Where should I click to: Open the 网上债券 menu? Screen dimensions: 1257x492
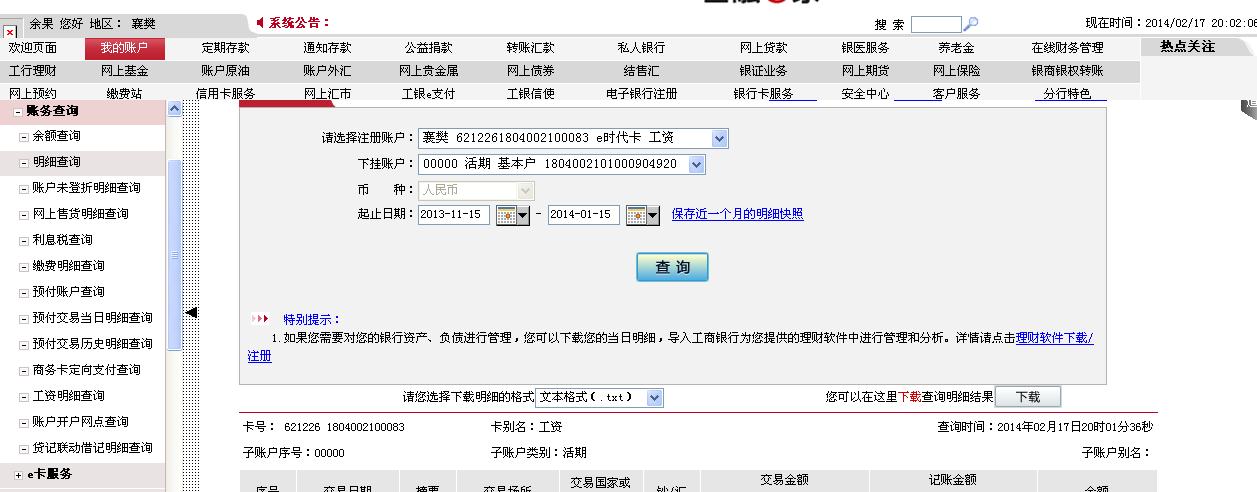click(x=530, y=71)
